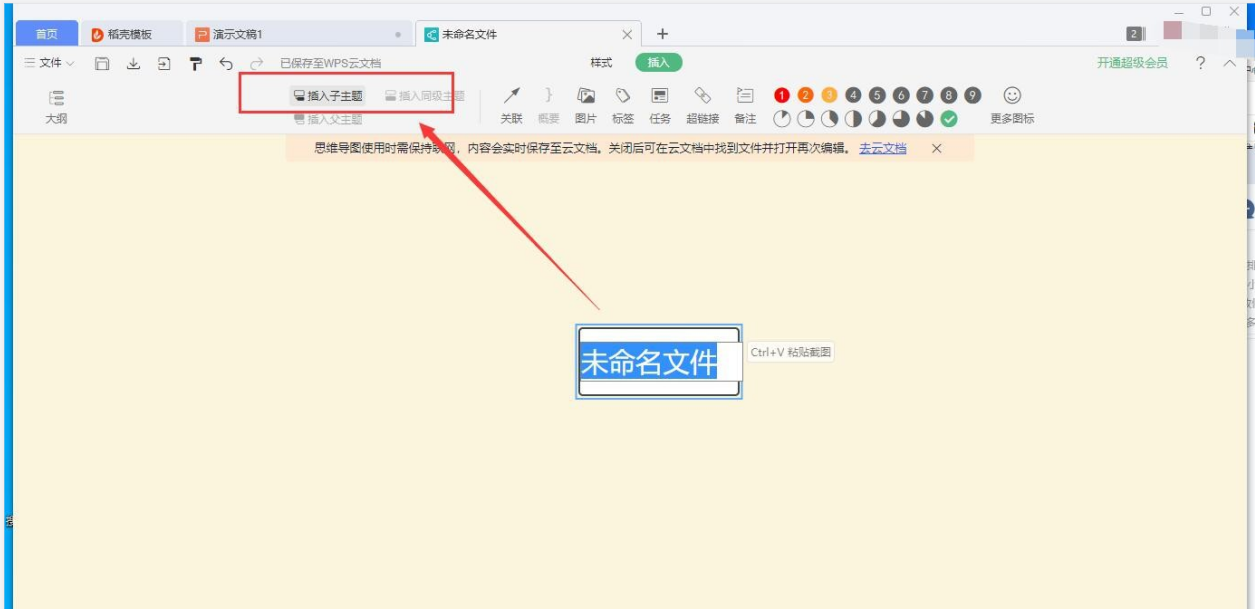Apply priority 8 marker

tap(948, 95)
